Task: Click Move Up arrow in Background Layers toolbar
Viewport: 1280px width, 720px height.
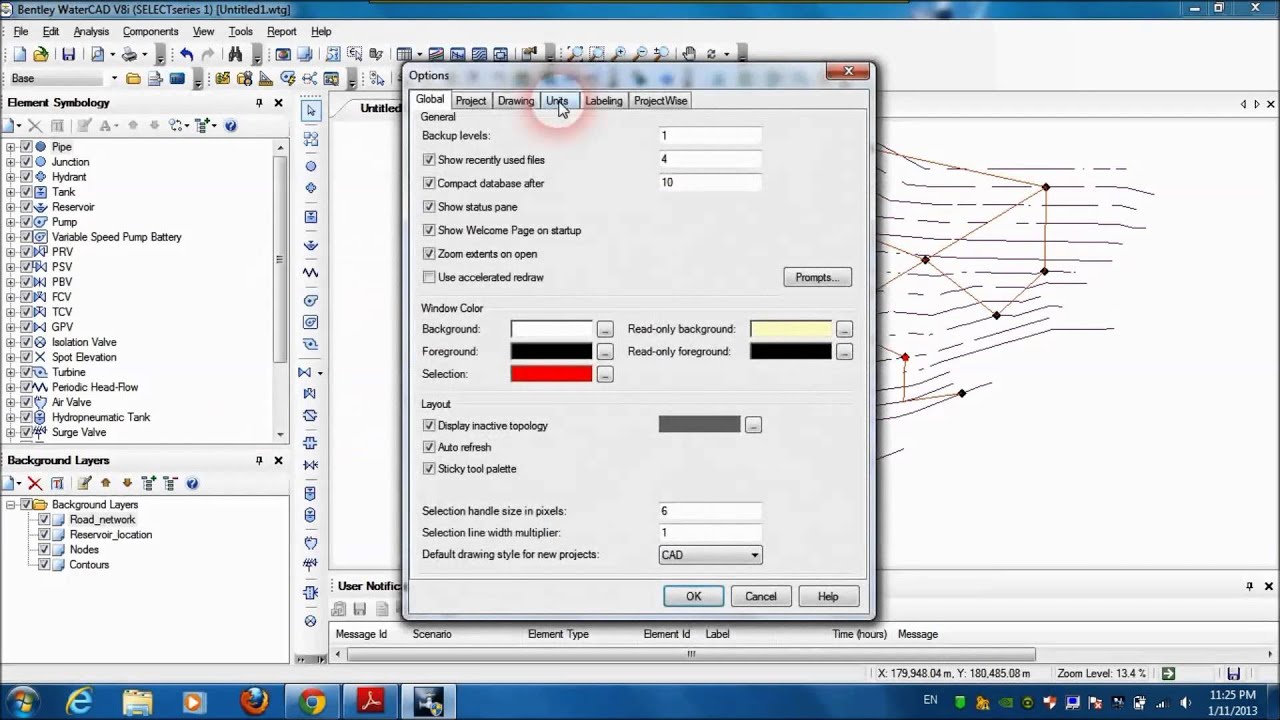Action: coord(105,484)
